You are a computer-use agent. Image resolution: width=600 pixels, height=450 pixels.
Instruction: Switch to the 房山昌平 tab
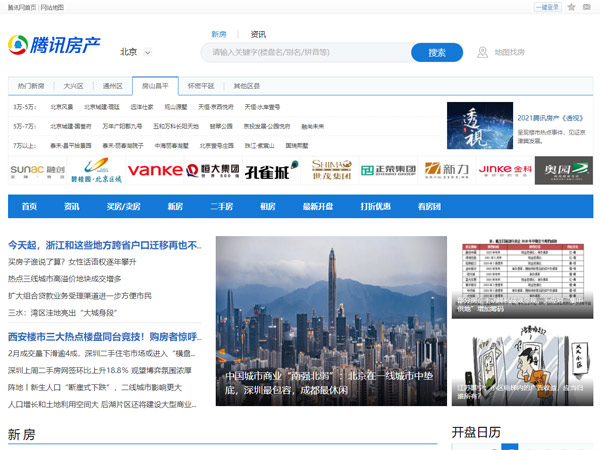click(x=155, y=86)
